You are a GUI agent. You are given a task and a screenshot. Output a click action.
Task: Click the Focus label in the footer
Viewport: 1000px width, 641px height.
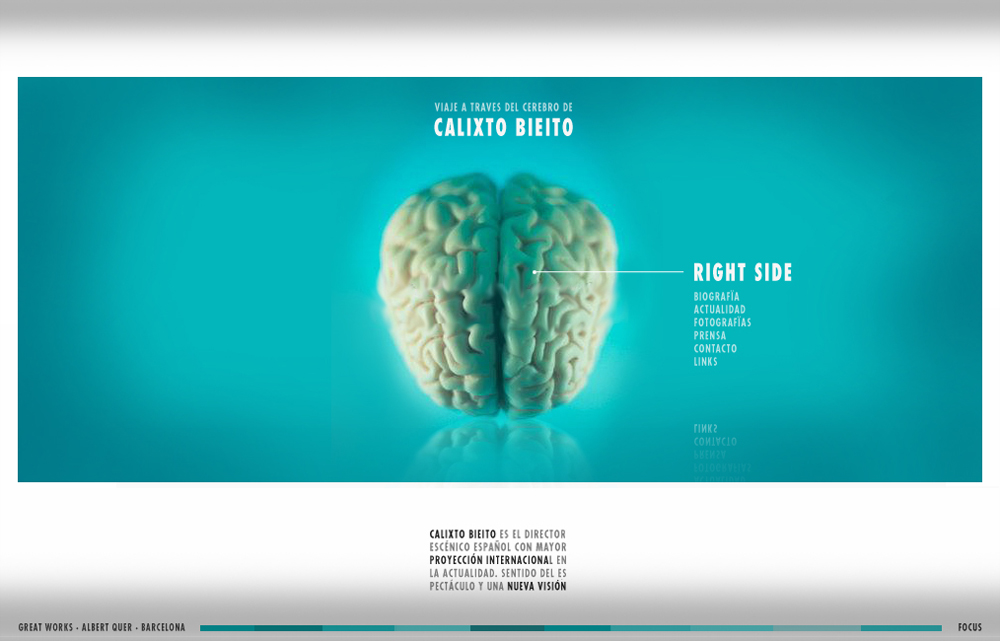tap(969, 628)
